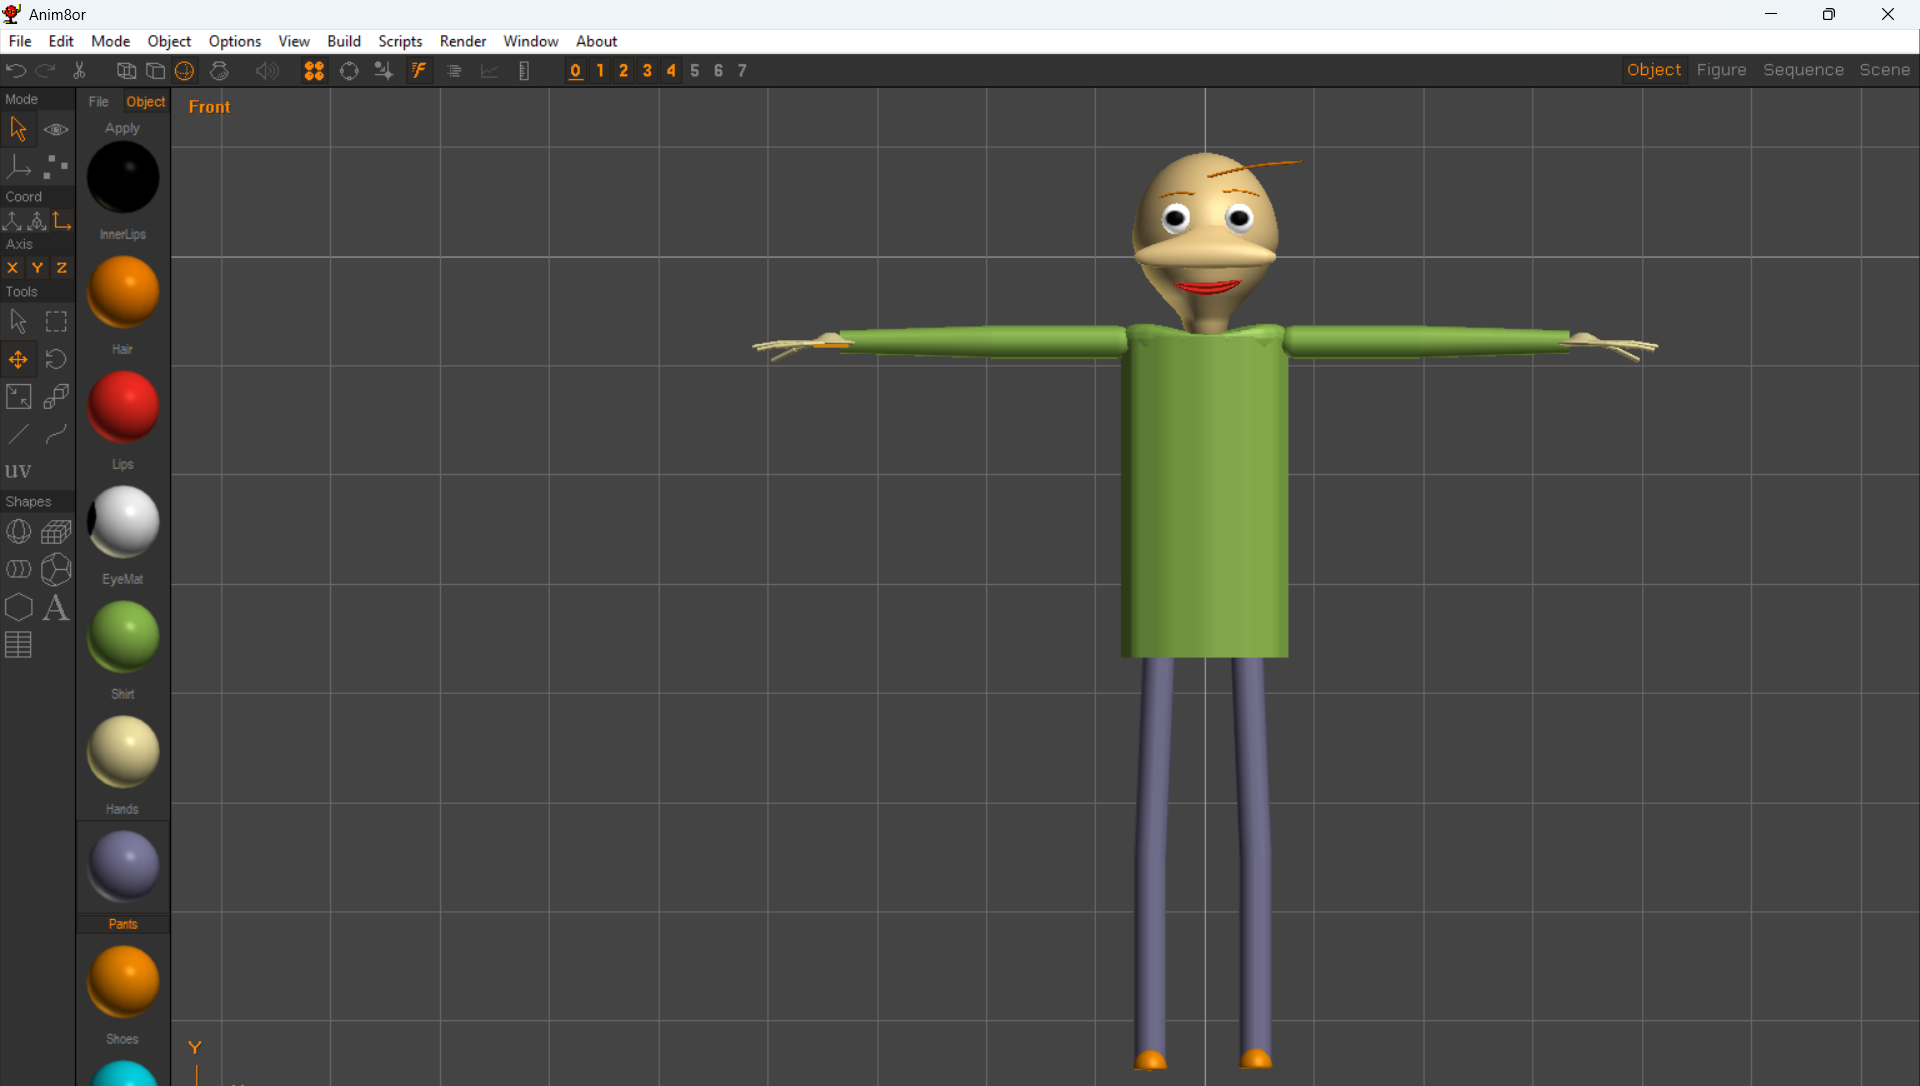Click the Cut scissors icon
This screenshot has height=1086, width=1920.
point(79,70)
